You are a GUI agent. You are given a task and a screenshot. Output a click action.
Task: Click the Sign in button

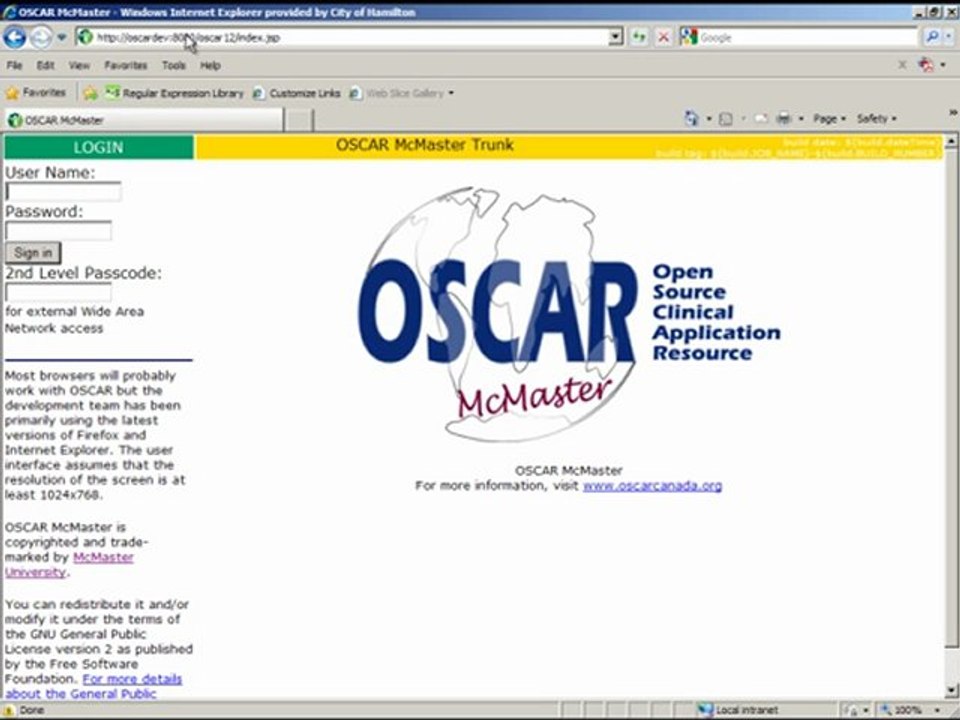coord(33,253)
